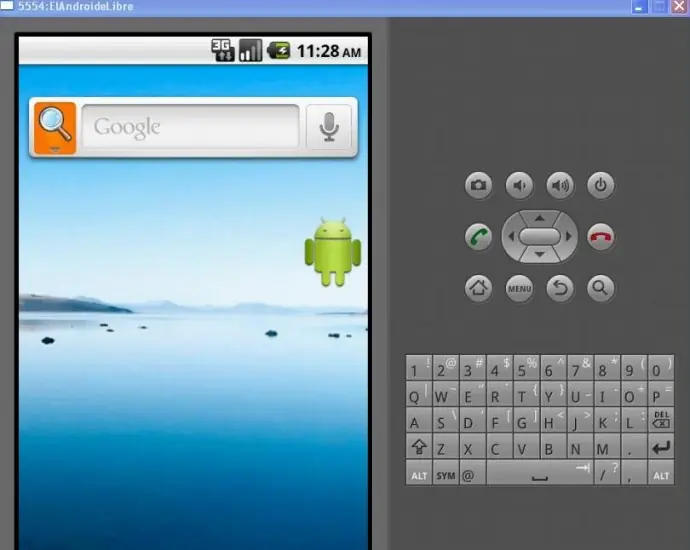
Task: Close the emulator window
Action: [680, 7]
